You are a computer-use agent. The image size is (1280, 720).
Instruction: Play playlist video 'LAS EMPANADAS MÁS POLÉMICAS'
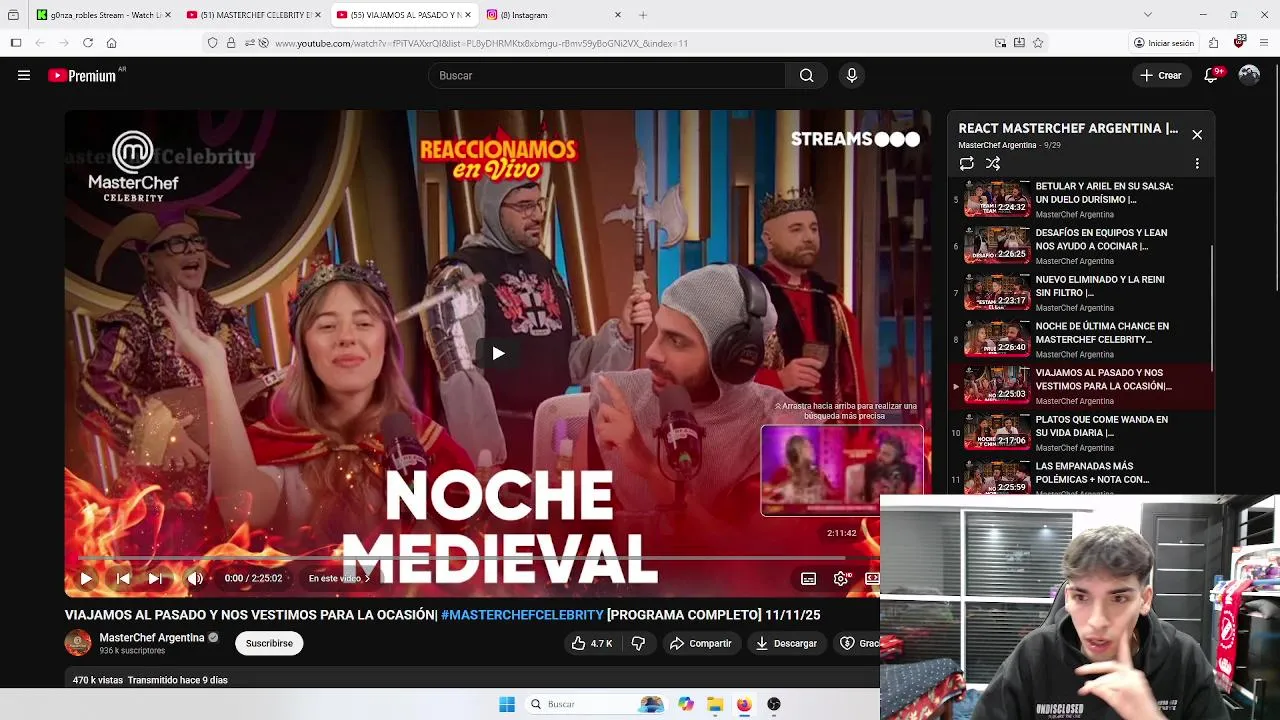(1080, 476)
